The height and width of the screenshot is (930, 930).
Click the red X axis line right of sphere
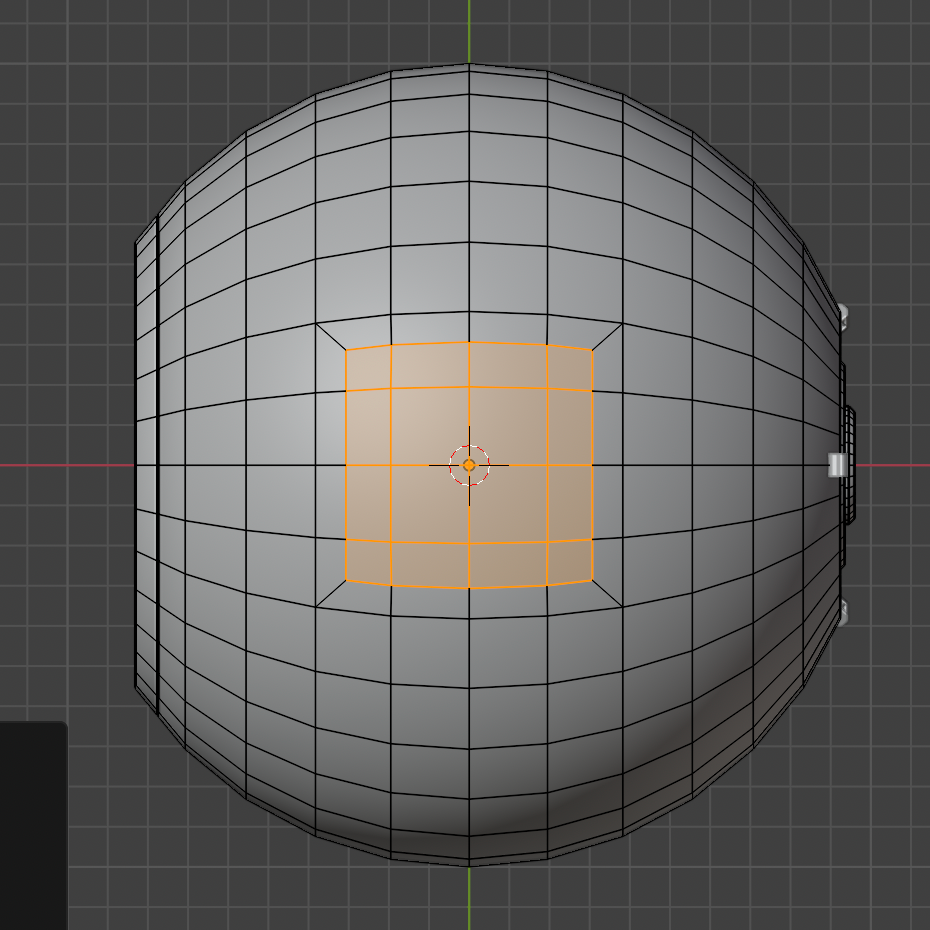895,465
